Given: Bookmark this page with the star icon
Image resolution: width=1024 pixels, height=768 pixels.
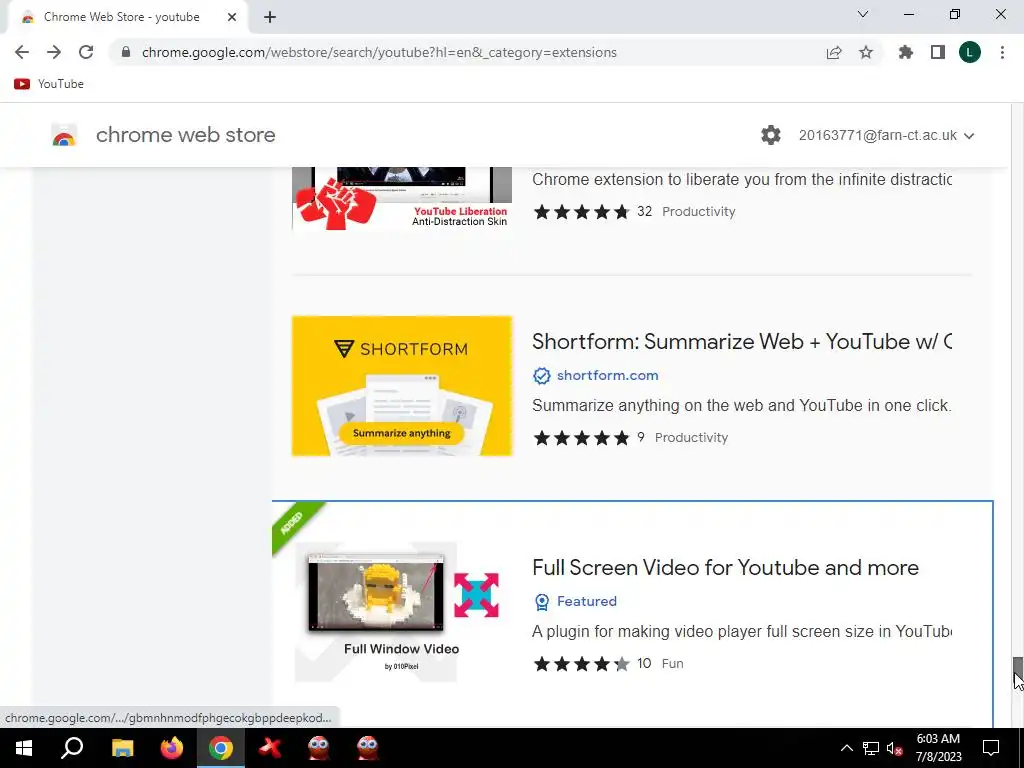Looking at the screenshot, I should (866, 52).
